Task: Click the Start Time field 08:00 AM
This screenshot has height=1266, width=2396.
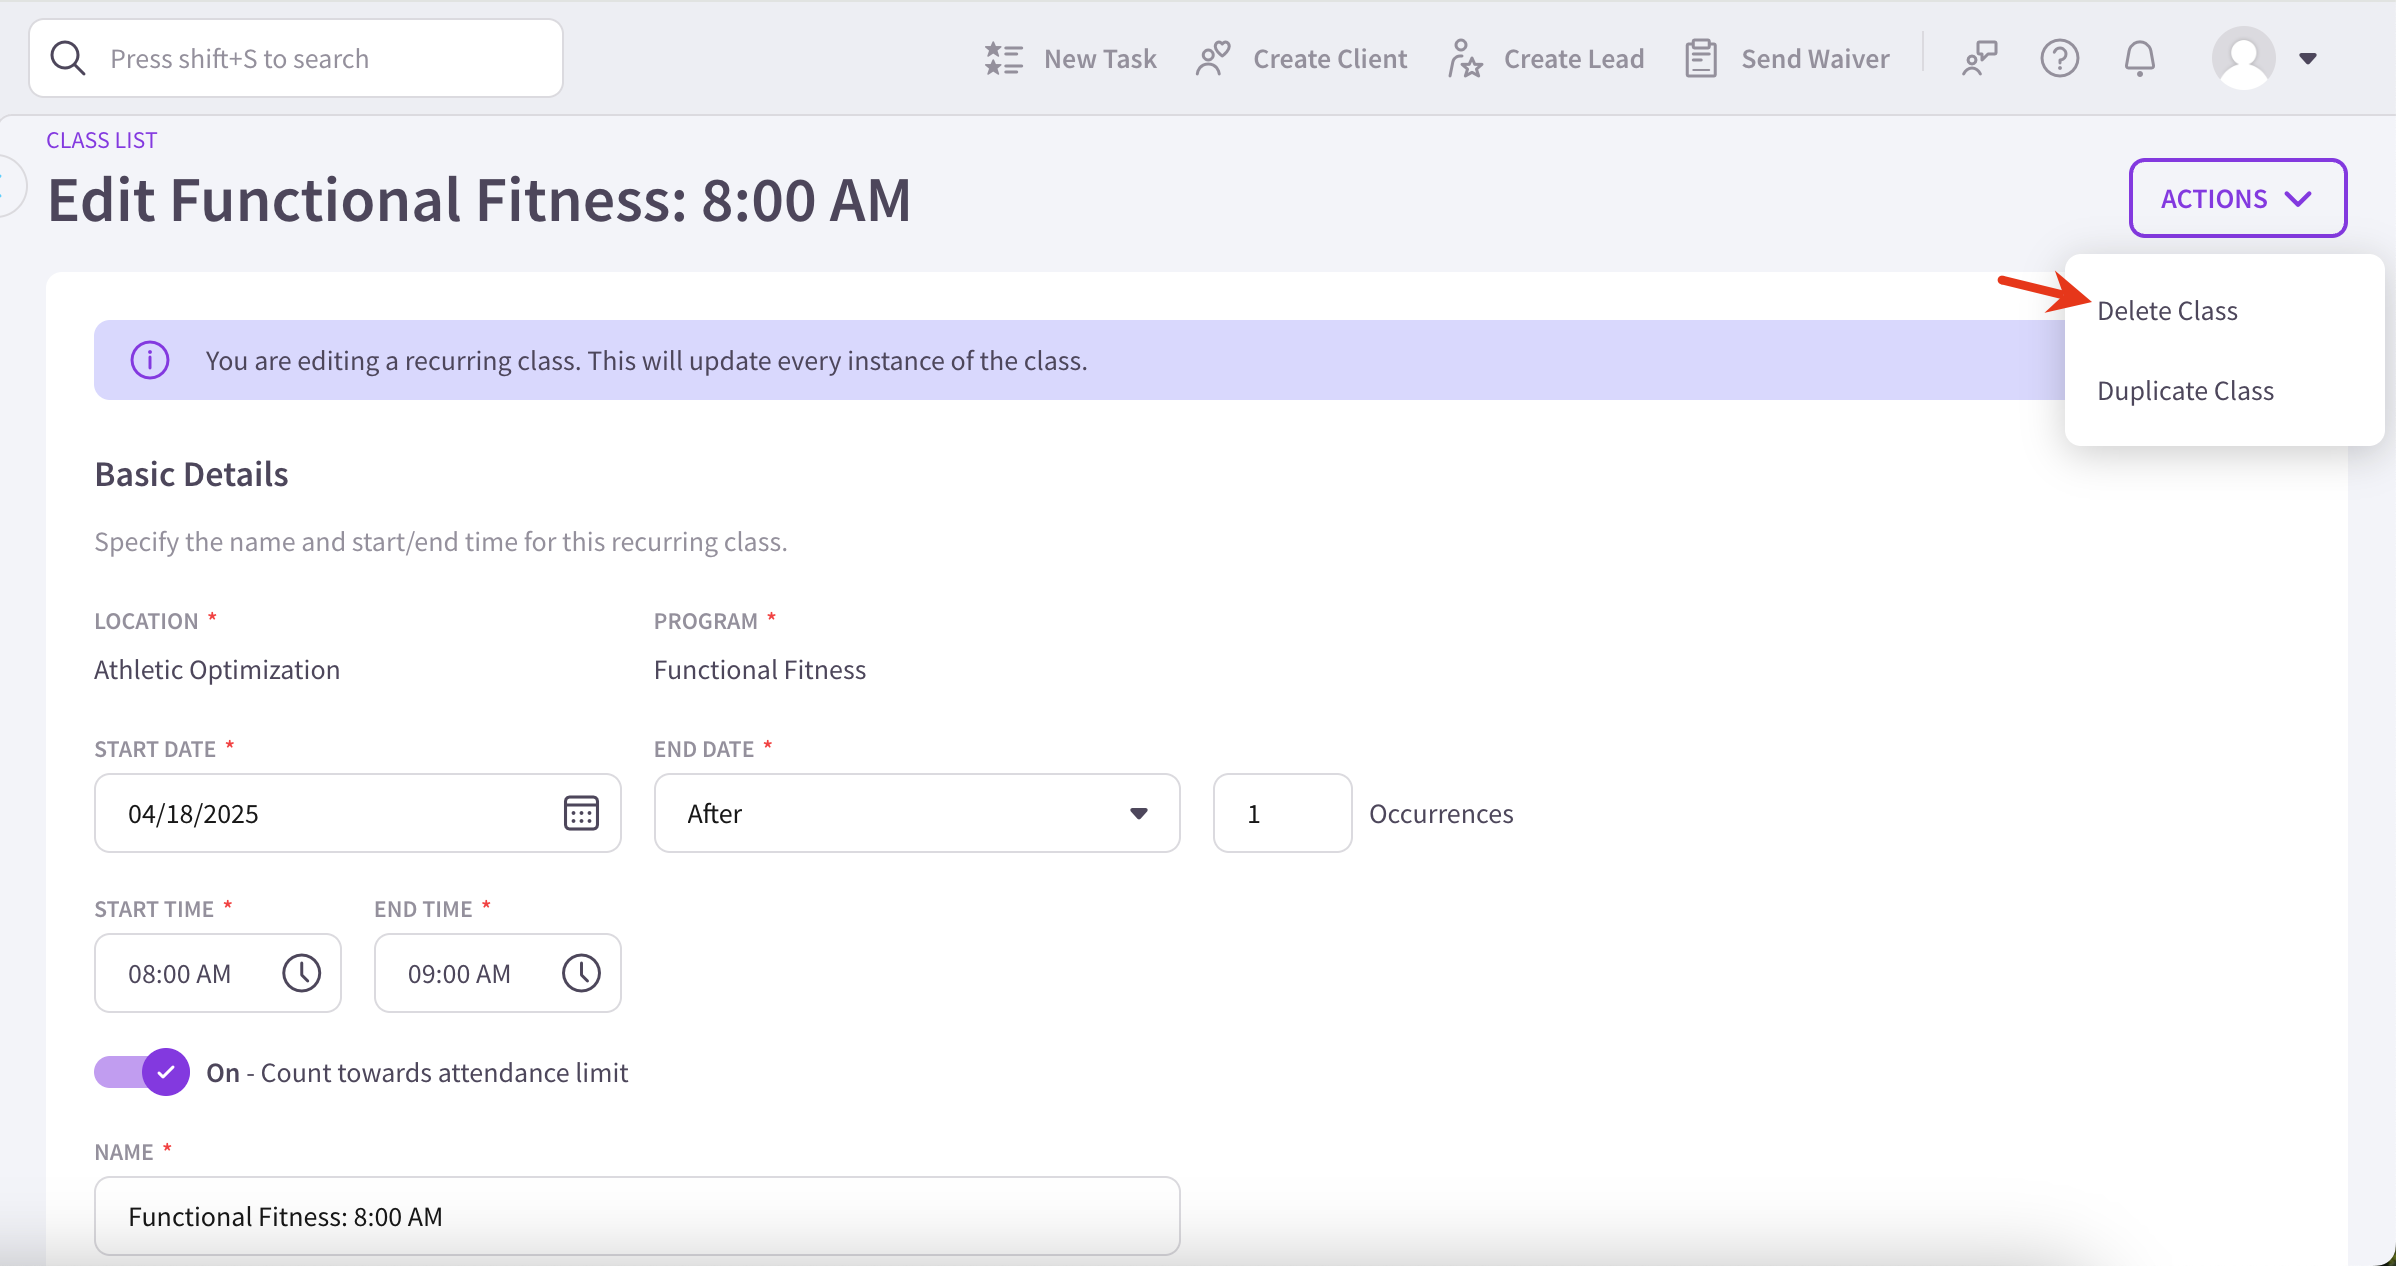Action: point(218,973)
